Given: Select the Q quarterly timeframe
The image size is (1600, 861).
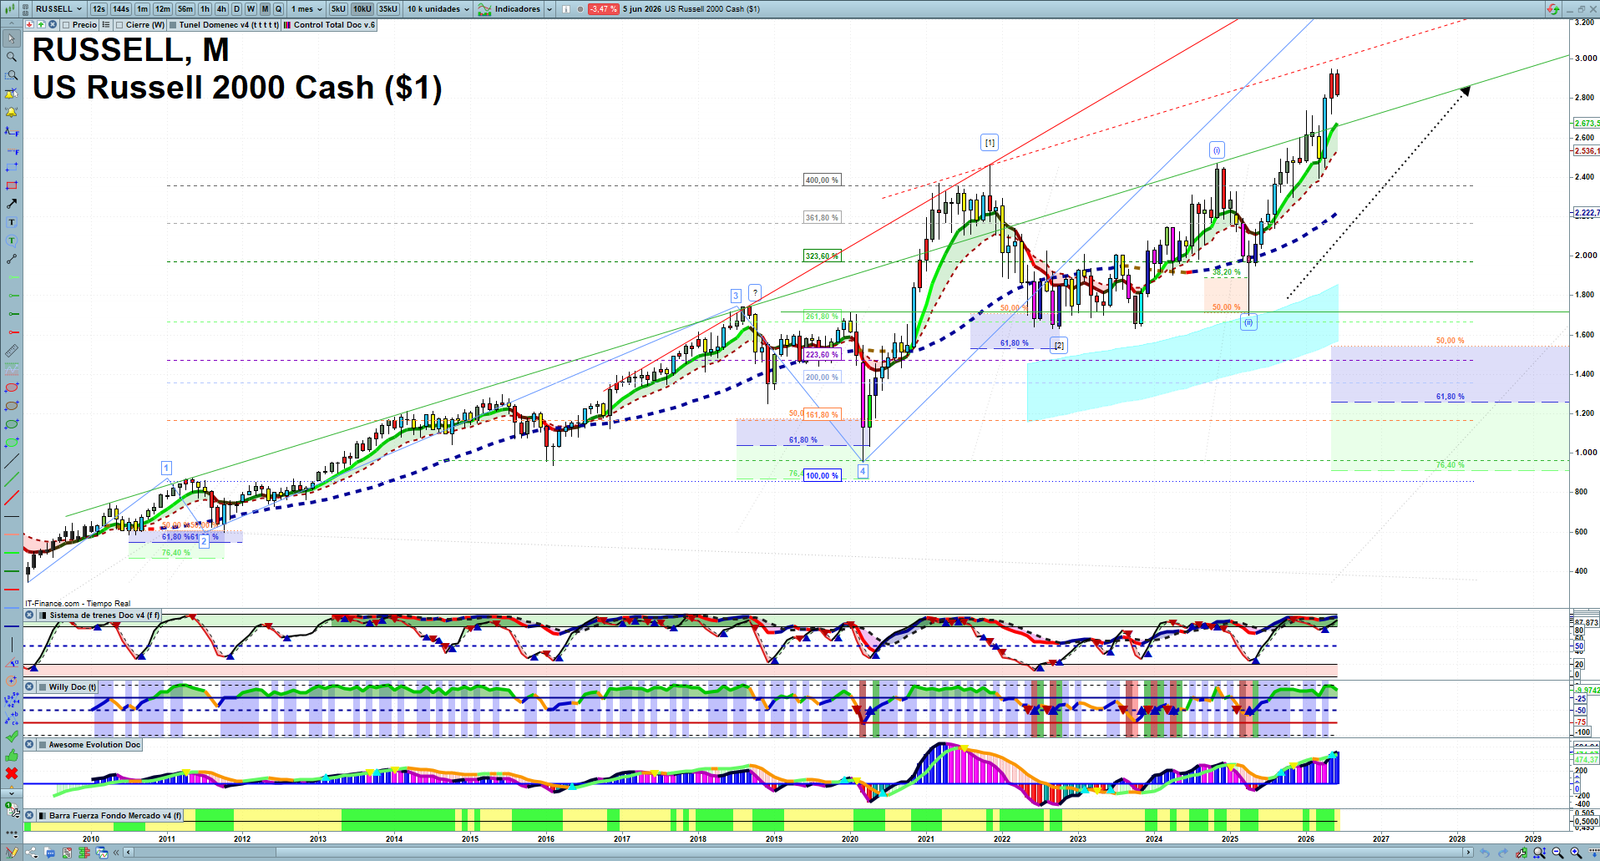Looking at the screenshot, I should tap(278, 9).
